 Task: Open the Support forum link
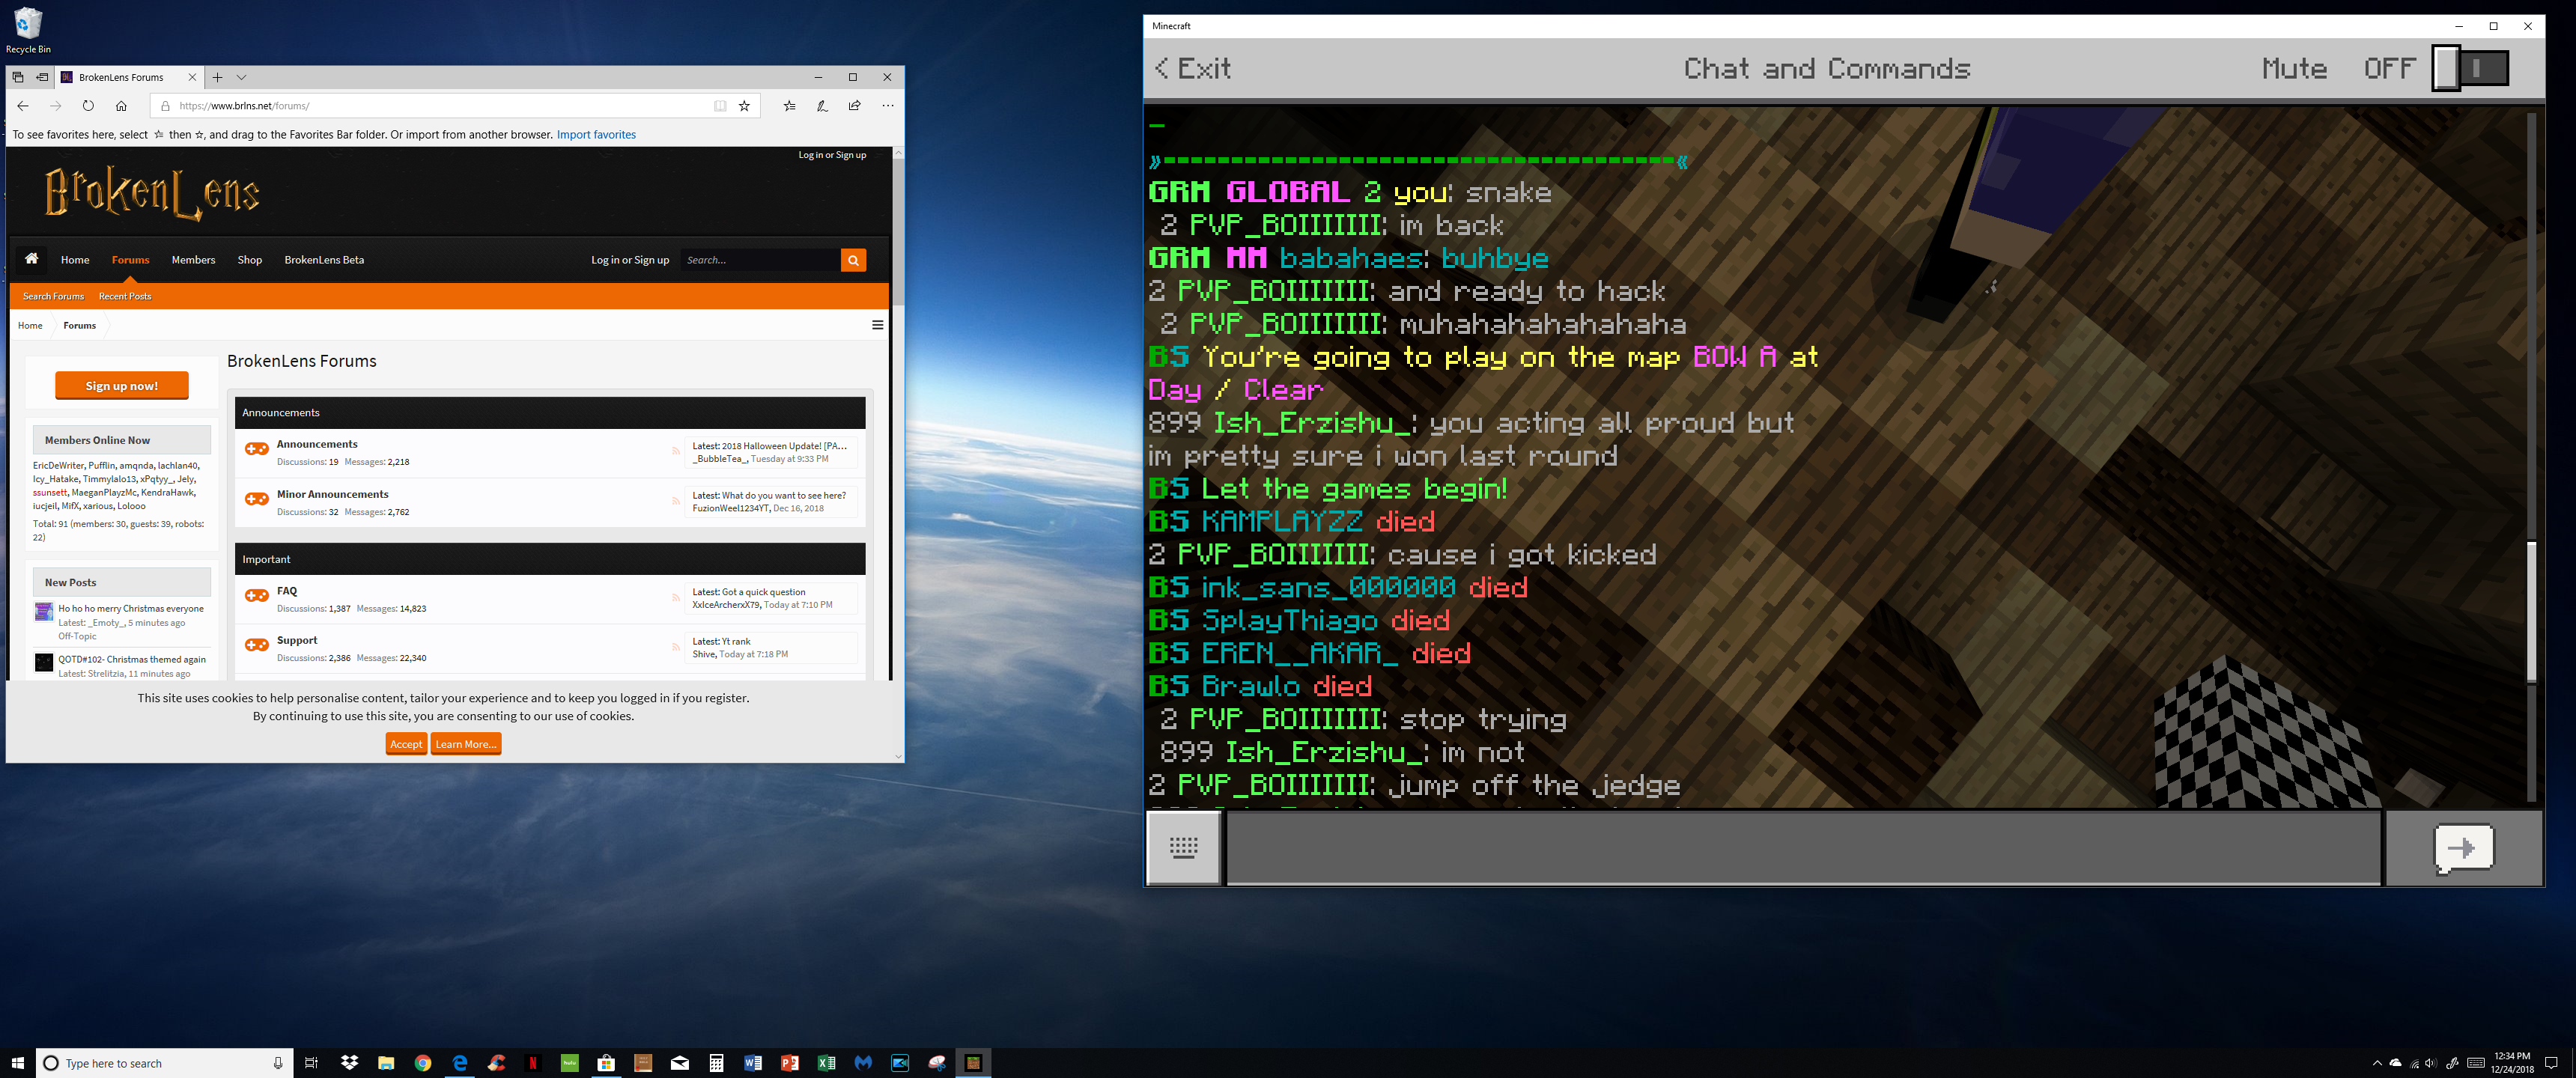(x=297, y=640)
